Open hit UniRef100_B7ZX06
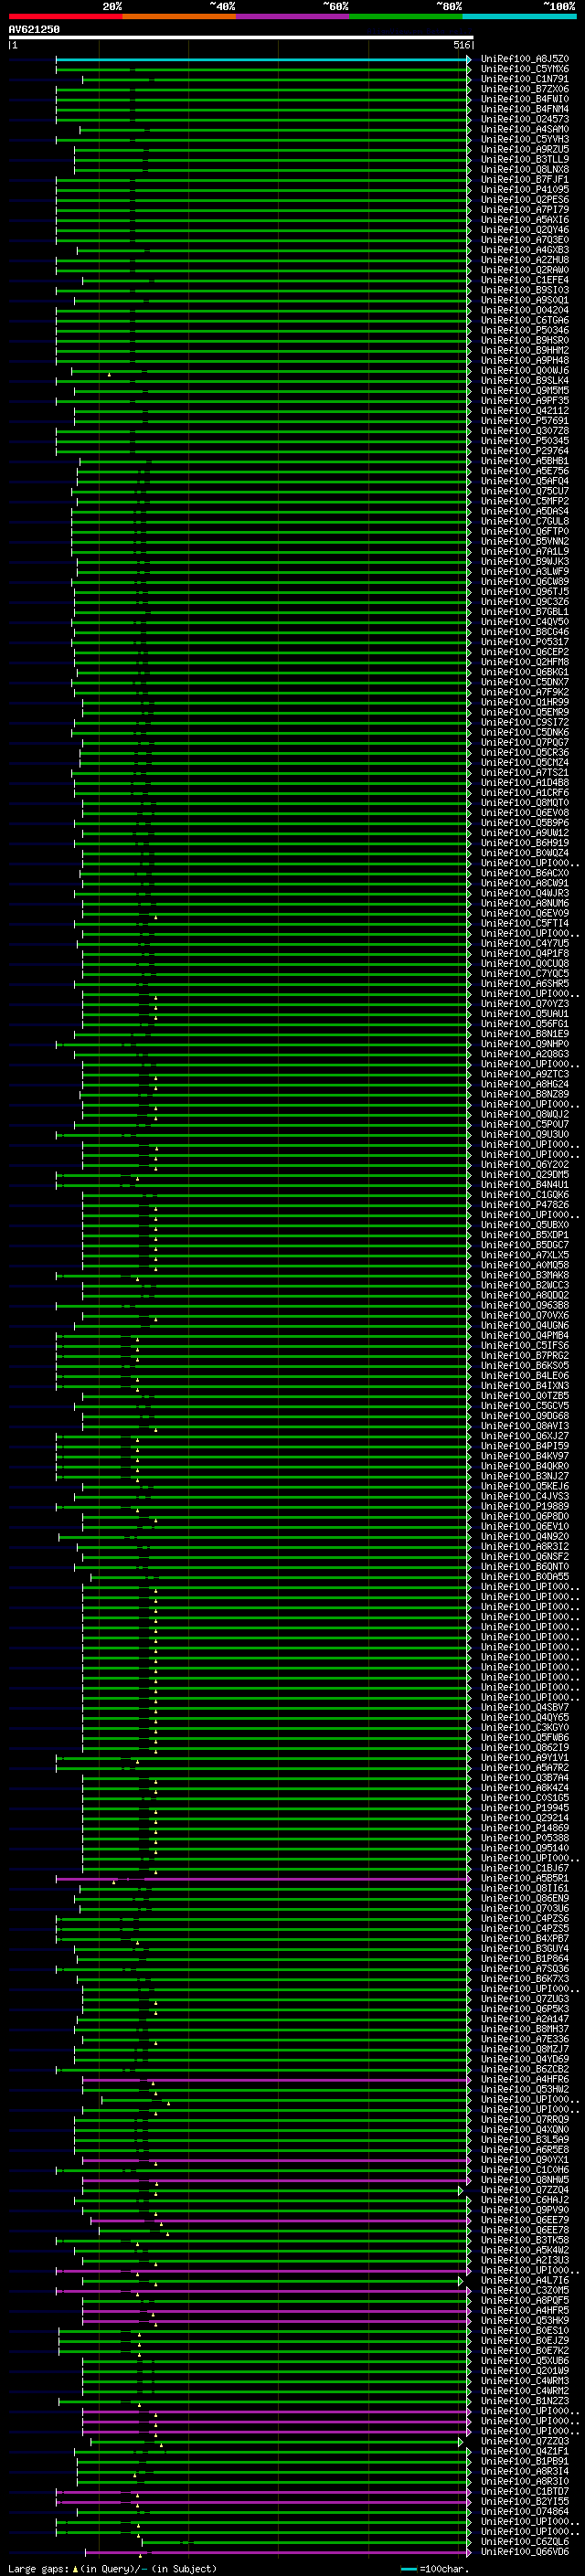Image resolution: width=585 pixels, height=2576 pixels. pyautogui.click(x=525, y=89)
